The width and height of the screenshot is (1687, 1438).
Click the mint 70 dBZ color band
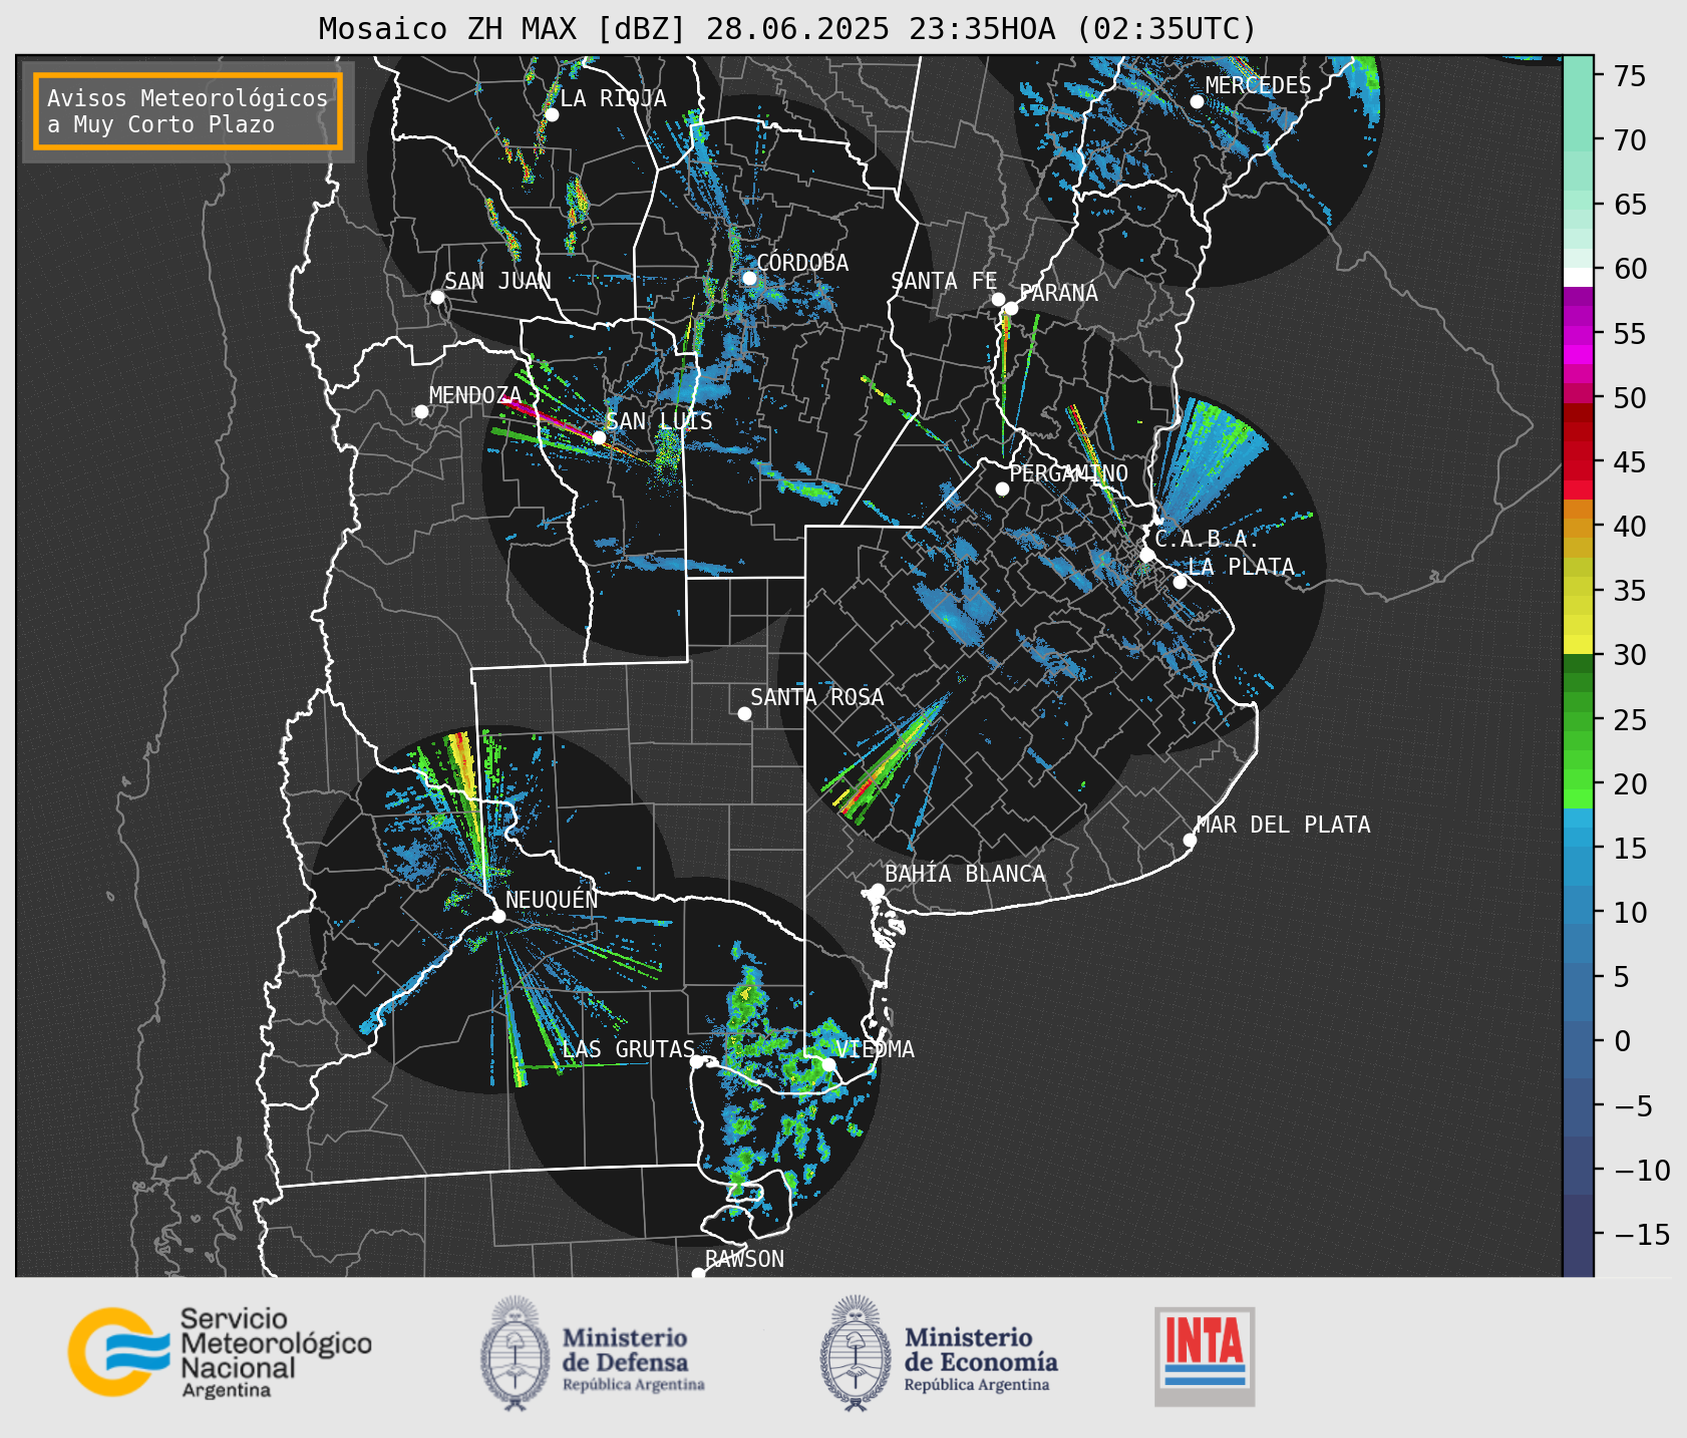[1577, 140]
